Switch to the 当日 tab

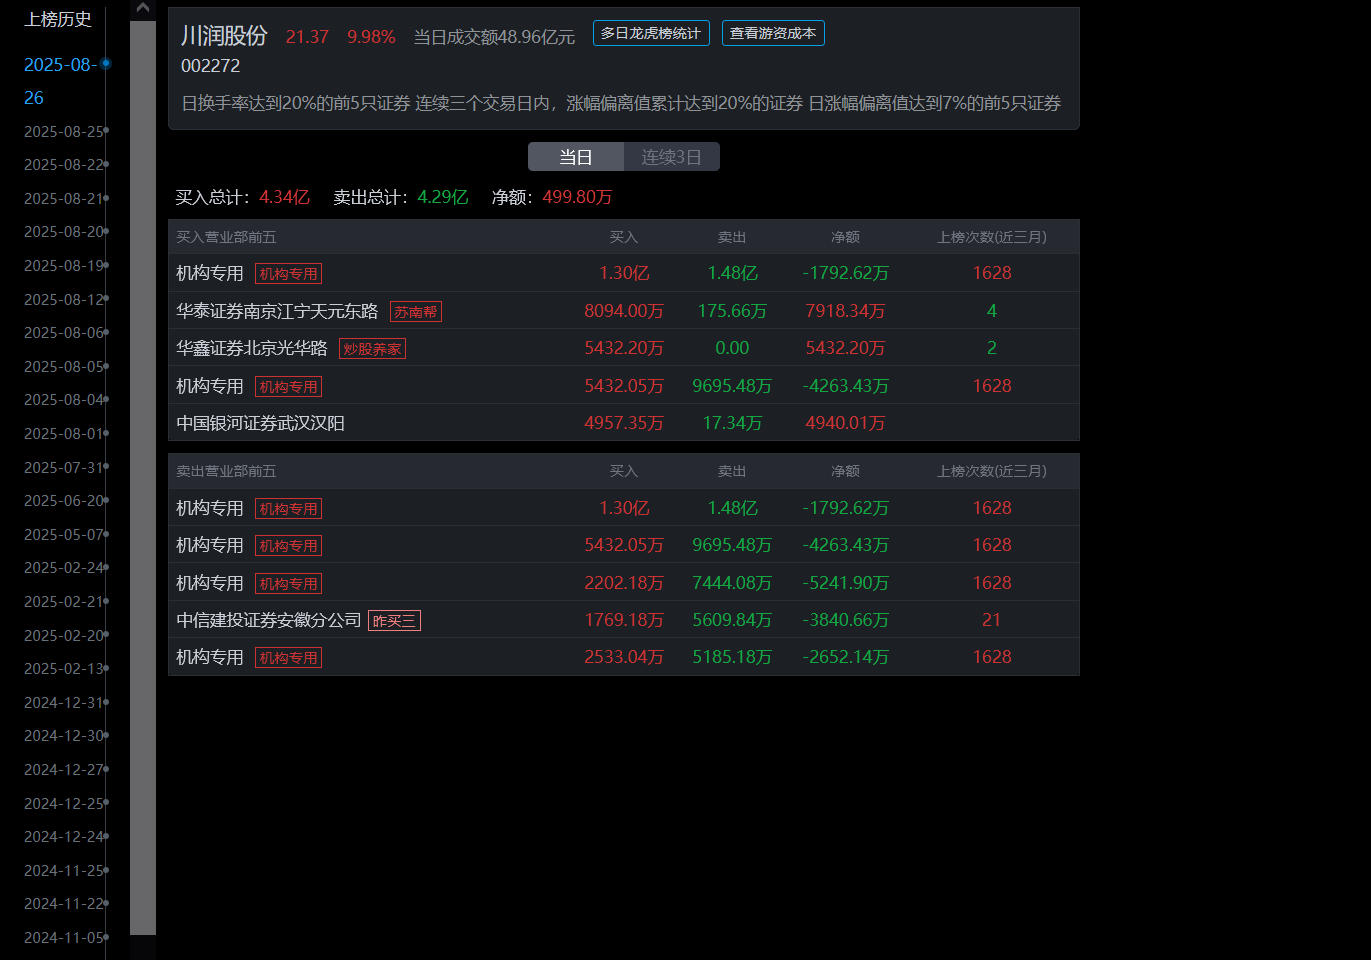pyautogui.click(x=576, y=157)
